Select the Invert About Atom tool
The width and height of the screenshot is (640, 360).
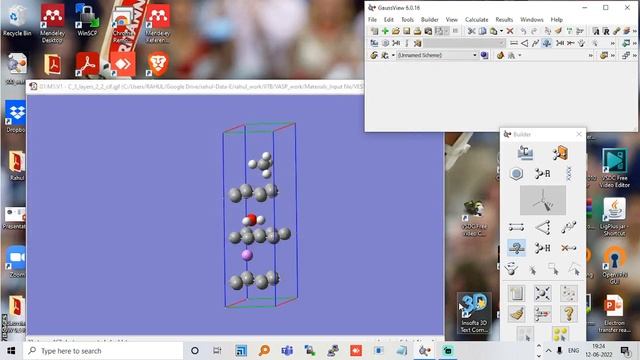point(511,269)
